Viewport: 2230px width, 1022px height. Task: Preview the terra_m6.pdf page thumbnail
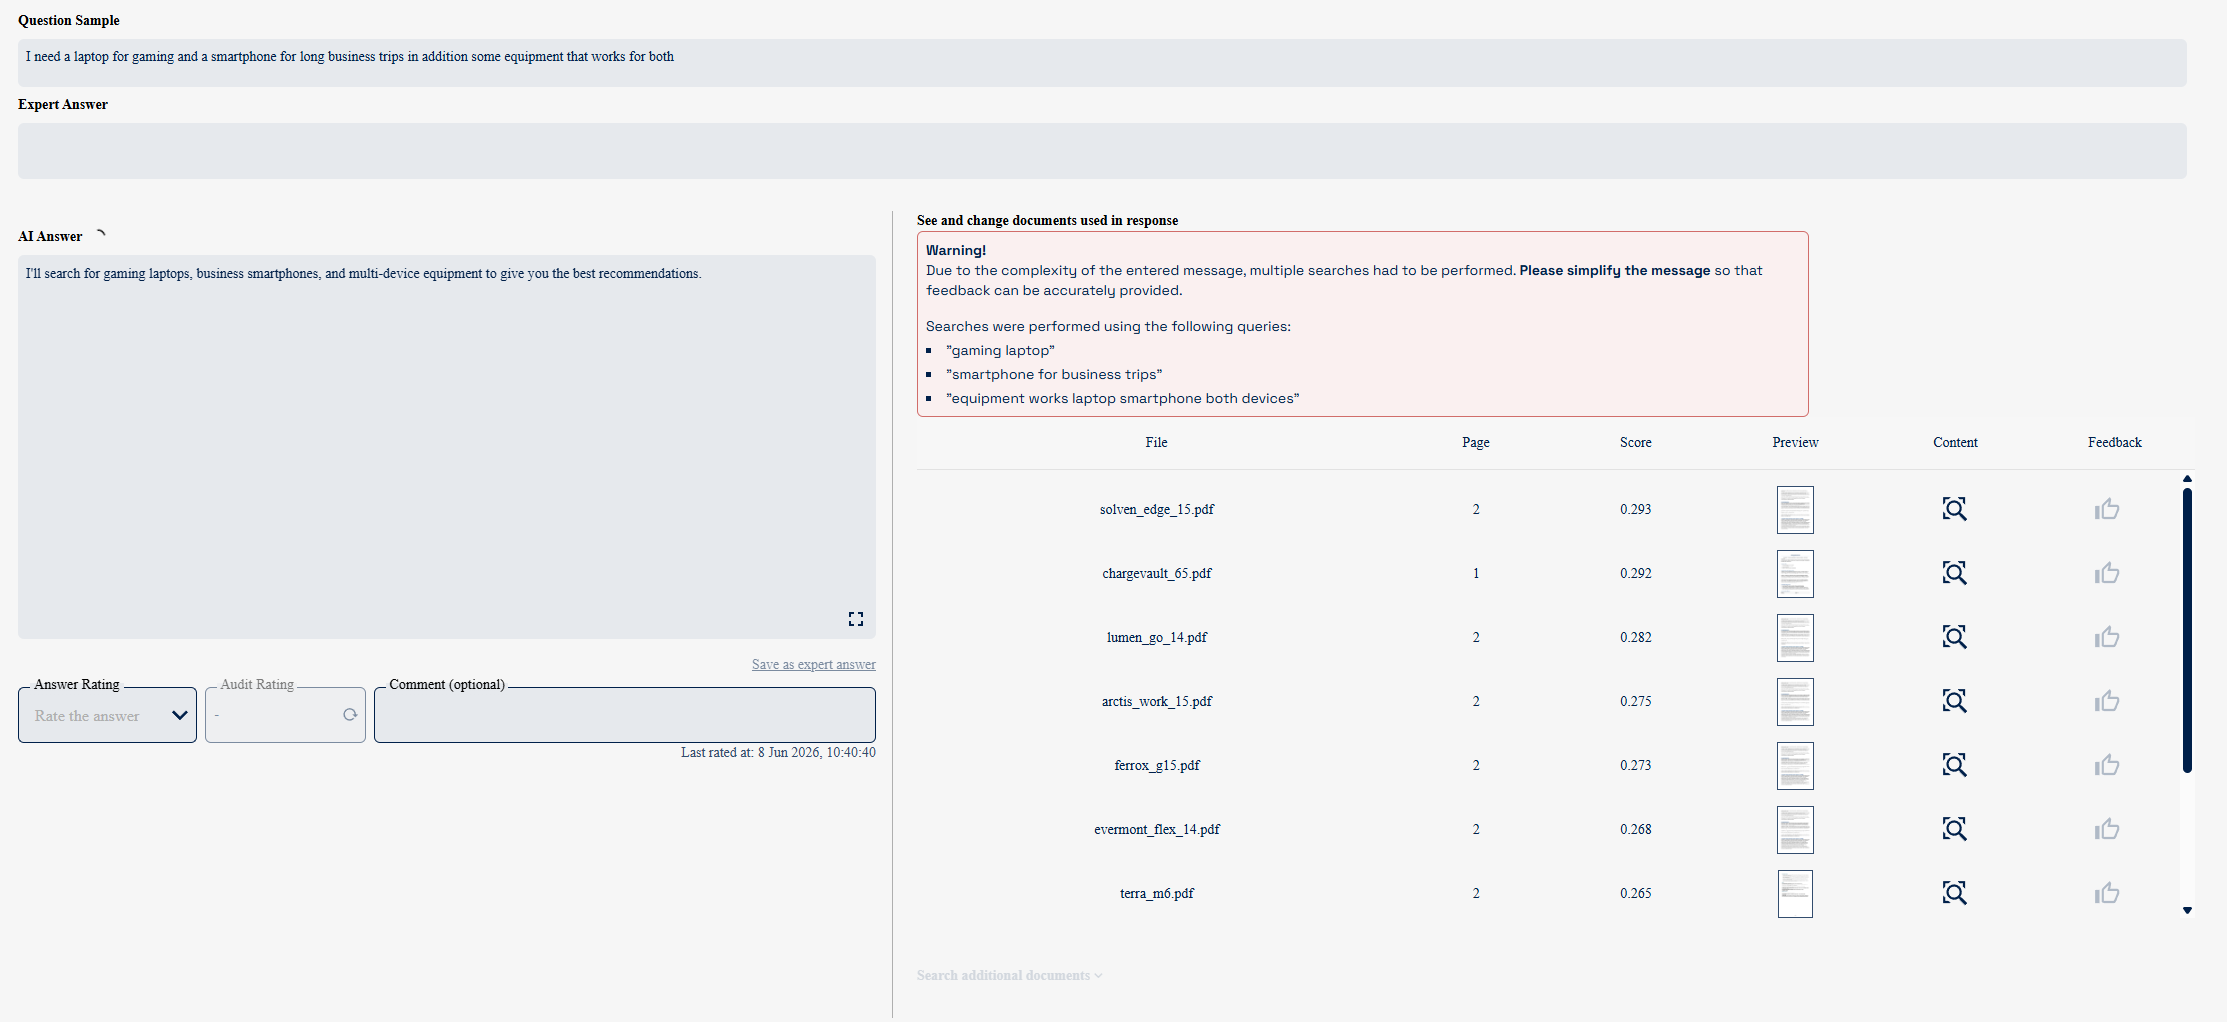click(1795, 894)
